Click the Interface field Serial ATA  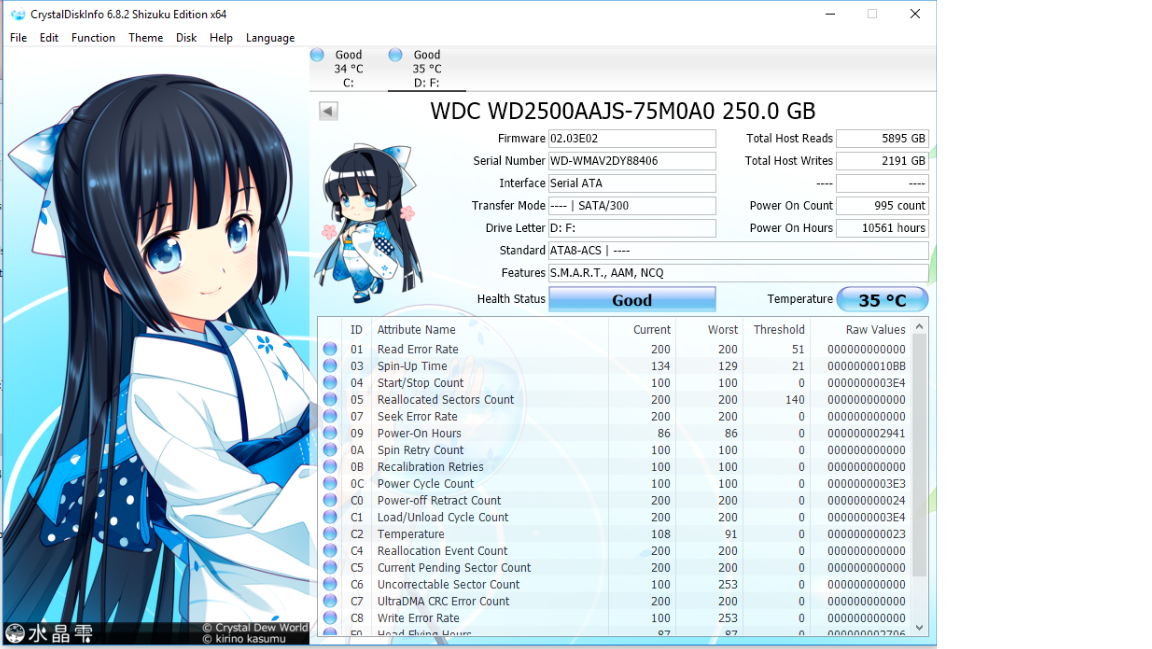(x=632, y=183)
